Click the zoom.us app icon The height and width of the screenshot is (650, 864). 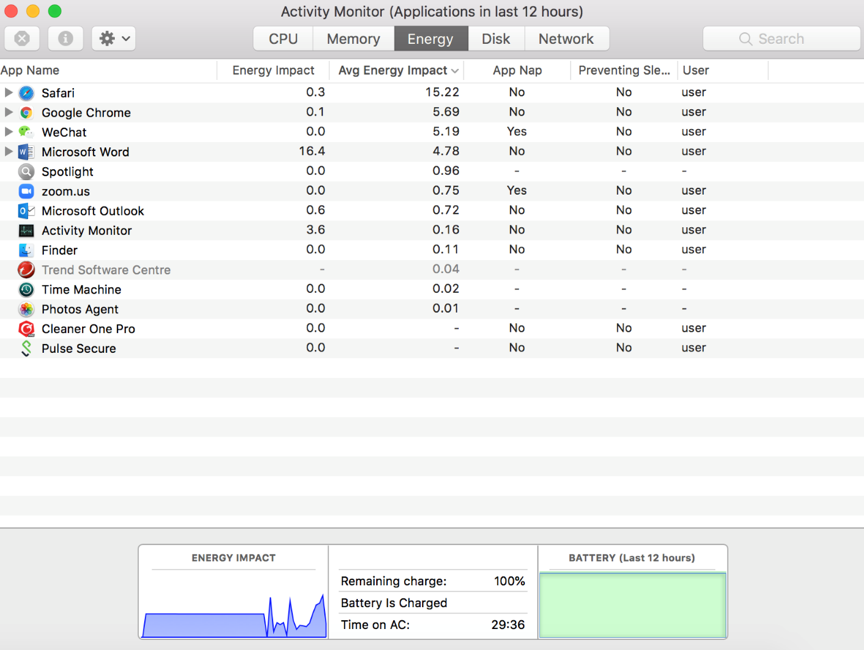tap(26, 191)
